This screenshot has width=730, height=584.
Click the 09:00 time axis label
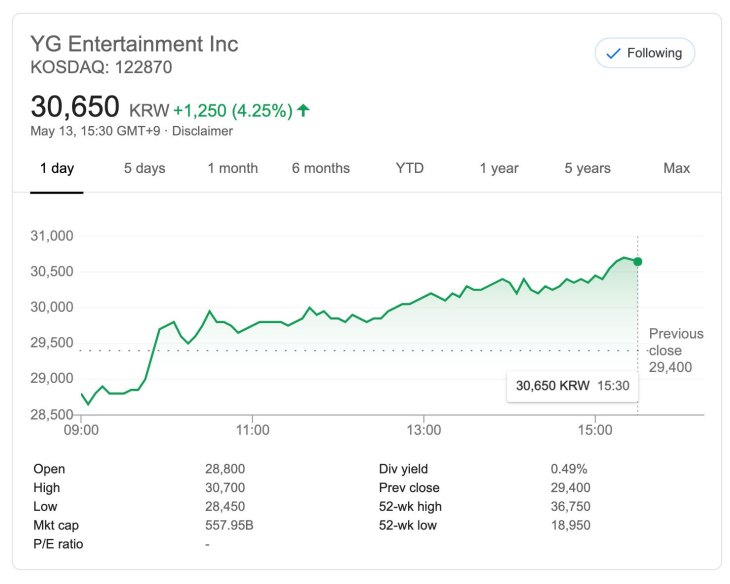(x=81, y=429)
